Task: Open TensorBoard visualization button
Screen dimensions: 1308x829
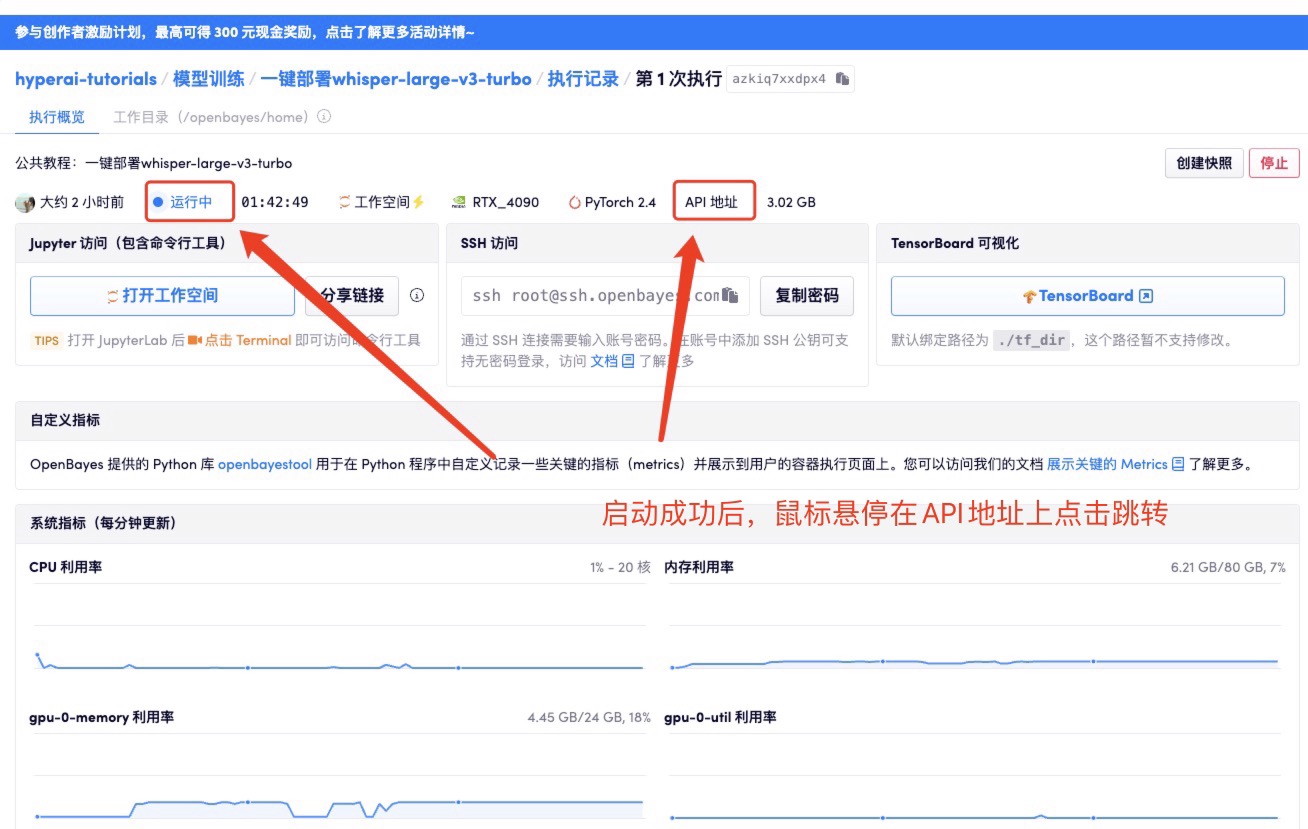Action: (1087, 296)
